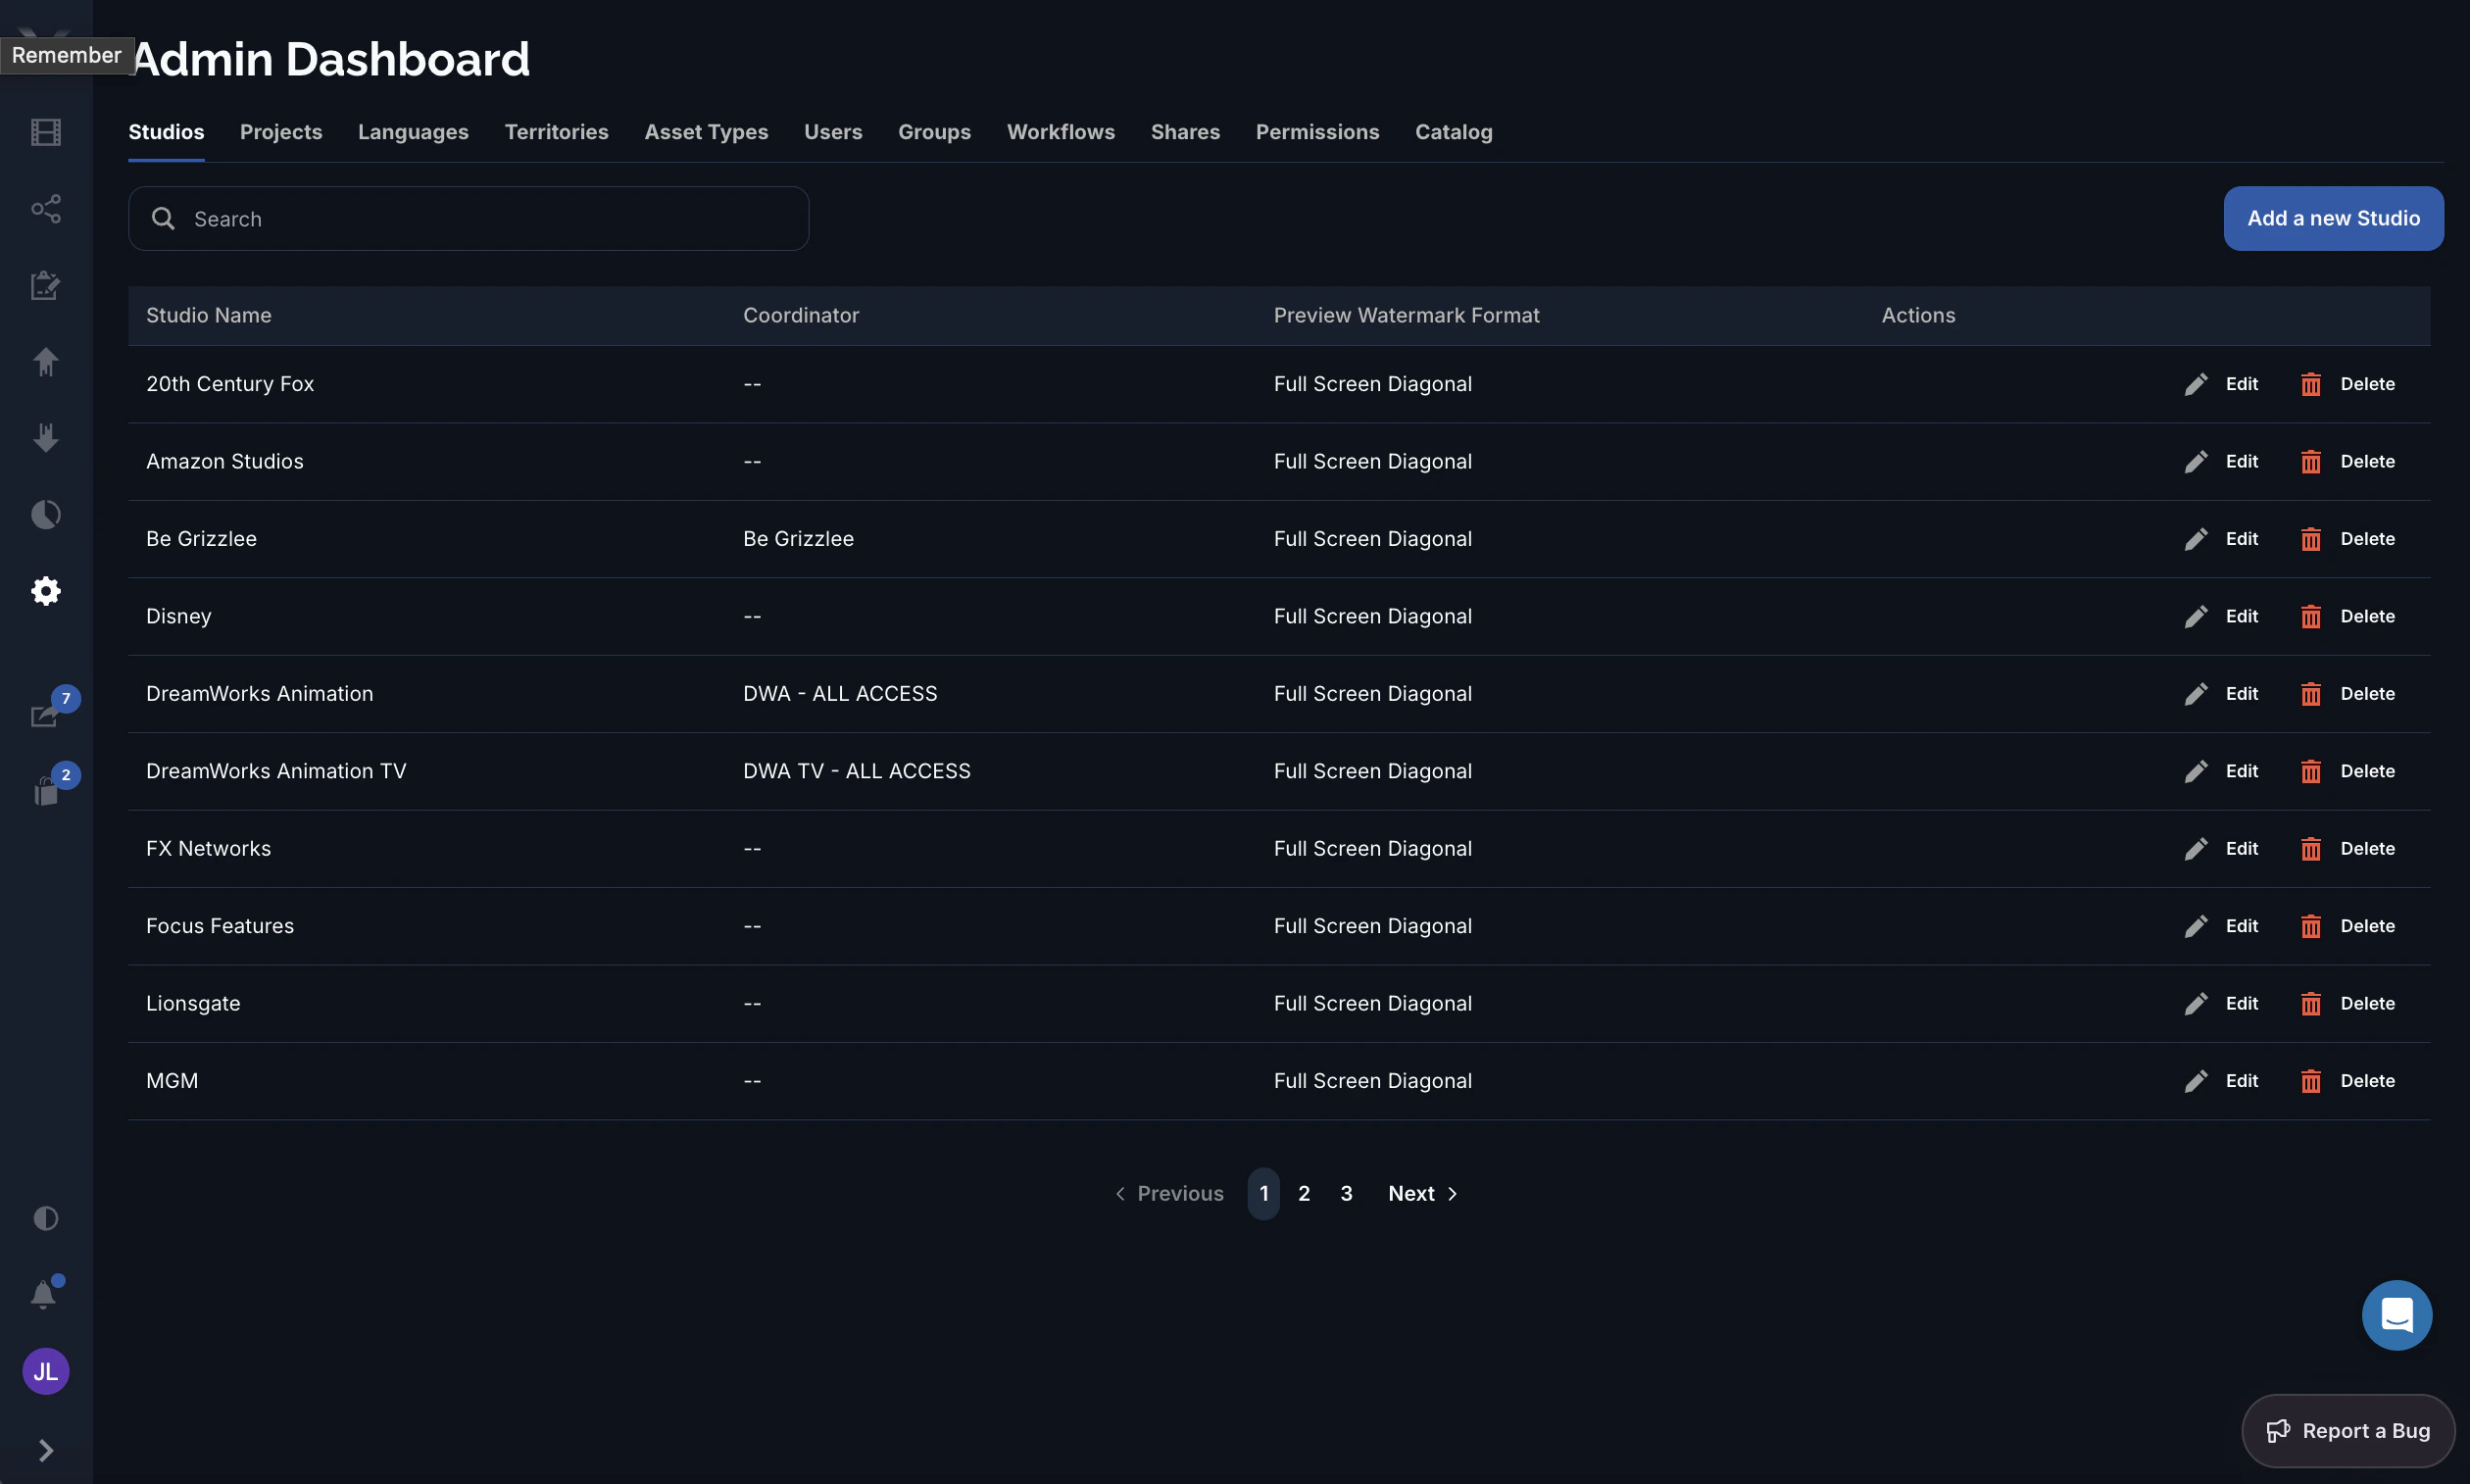Click the pencil icon for 20th Century Fox
Screen dimensions: 2470x1484
tap(2196, 384)
